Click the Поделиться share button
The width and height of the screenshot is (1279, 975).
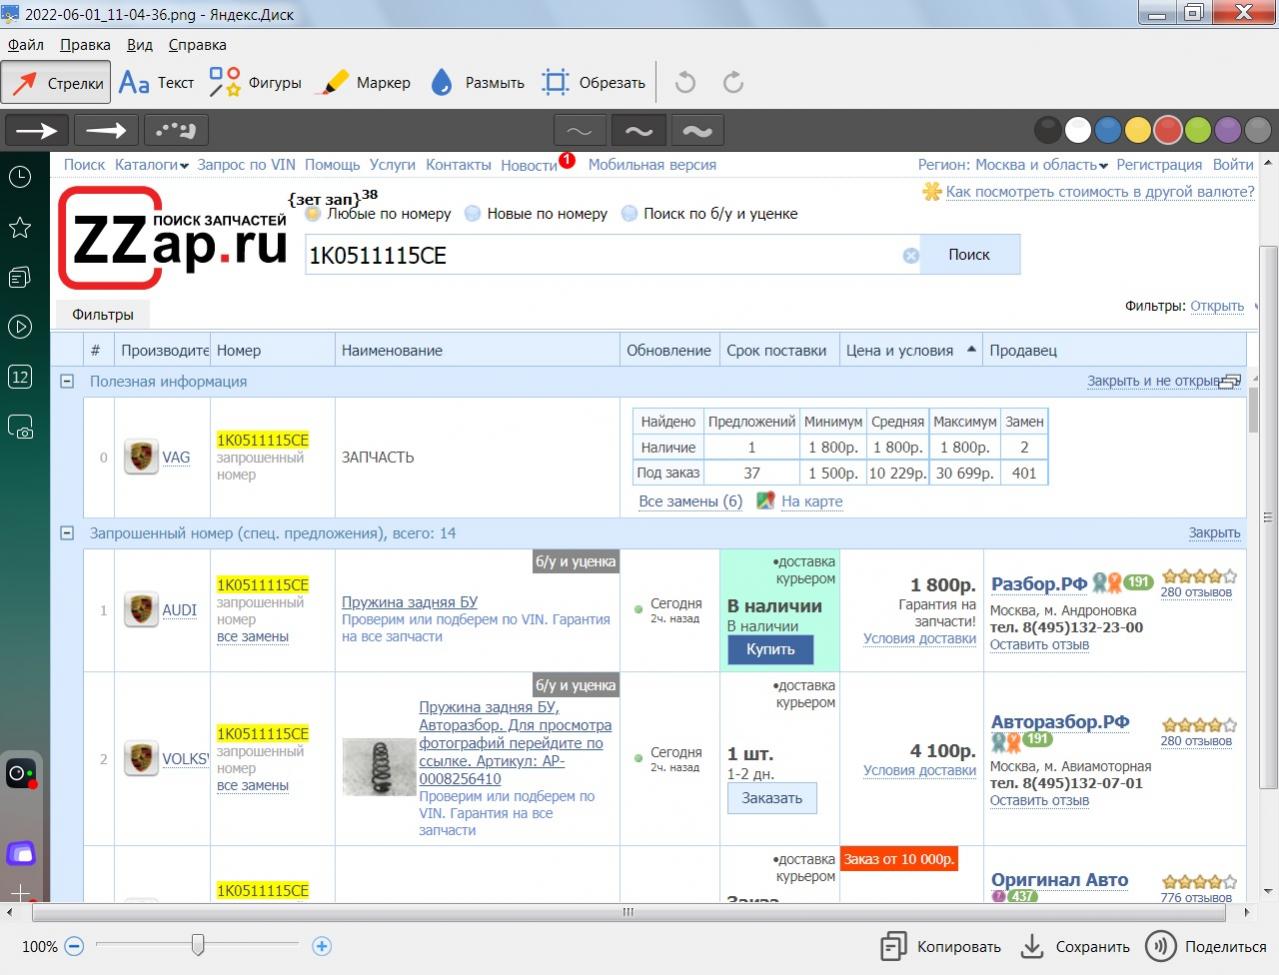tap(1207, 946)
